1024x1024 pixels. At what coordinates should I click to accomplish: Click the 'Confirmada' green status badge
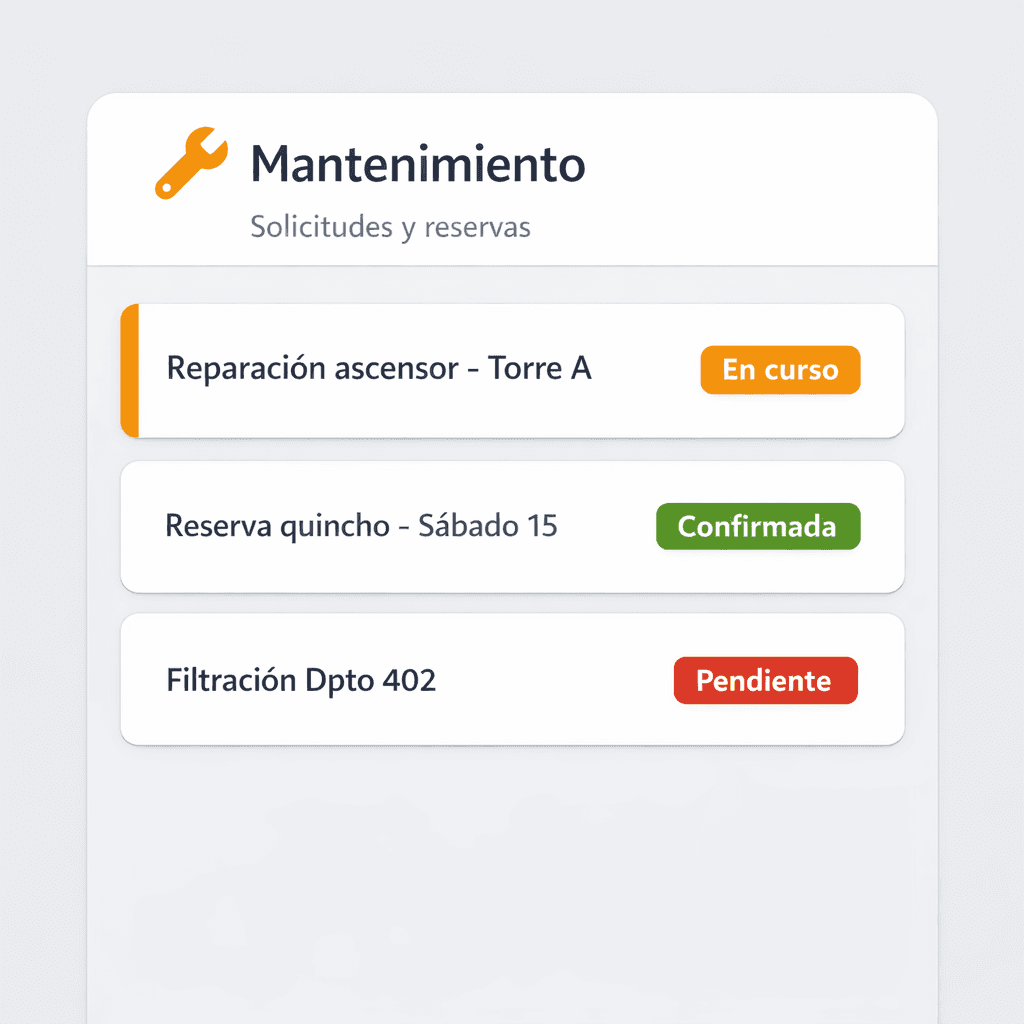(757, 527)
